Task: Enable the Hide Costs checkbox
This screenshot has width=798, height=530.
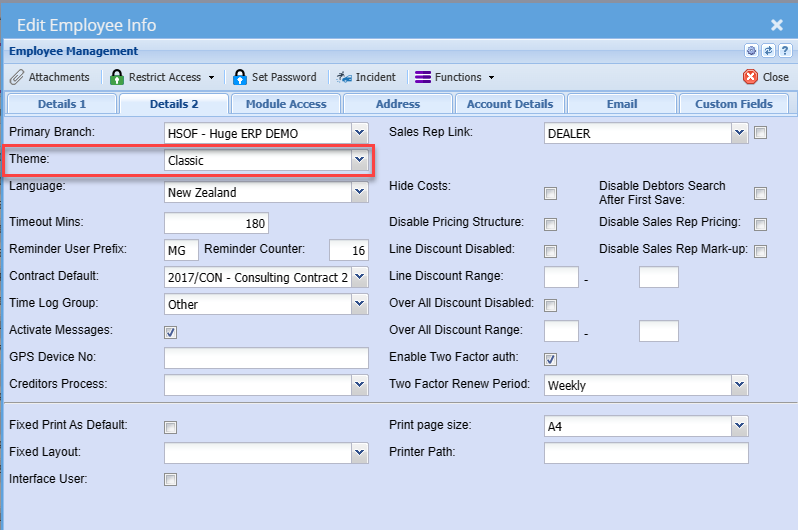Action: (550, 193)
